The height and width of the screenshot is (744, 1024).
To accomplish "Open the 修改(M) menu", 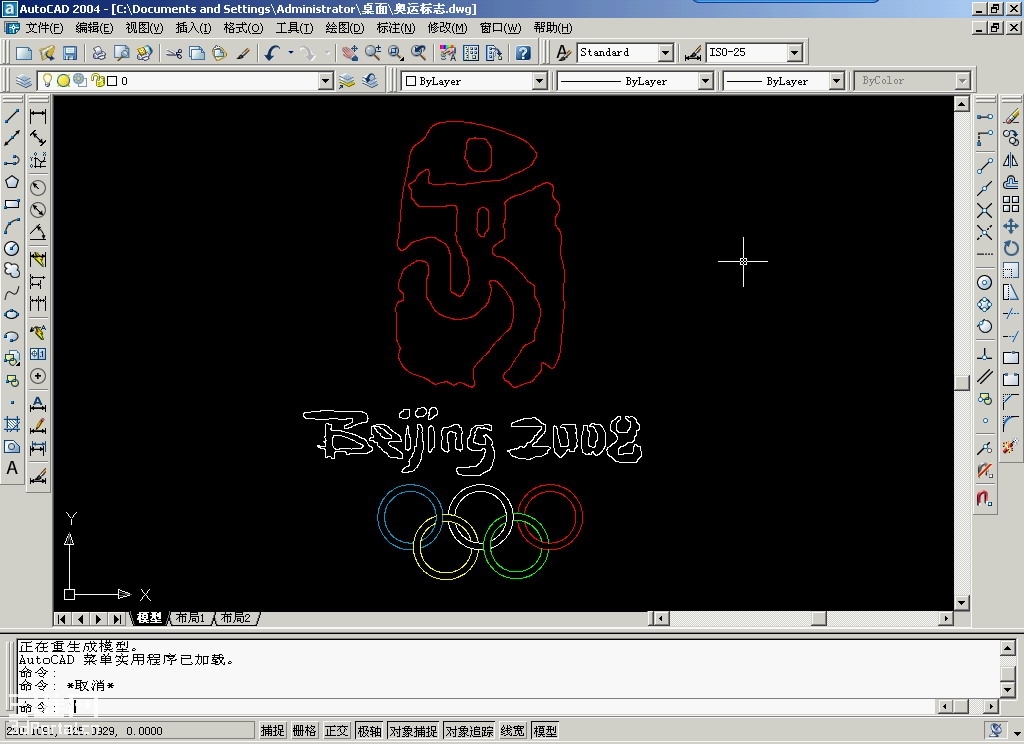I will pyautogui.click(x=447, y=27).
